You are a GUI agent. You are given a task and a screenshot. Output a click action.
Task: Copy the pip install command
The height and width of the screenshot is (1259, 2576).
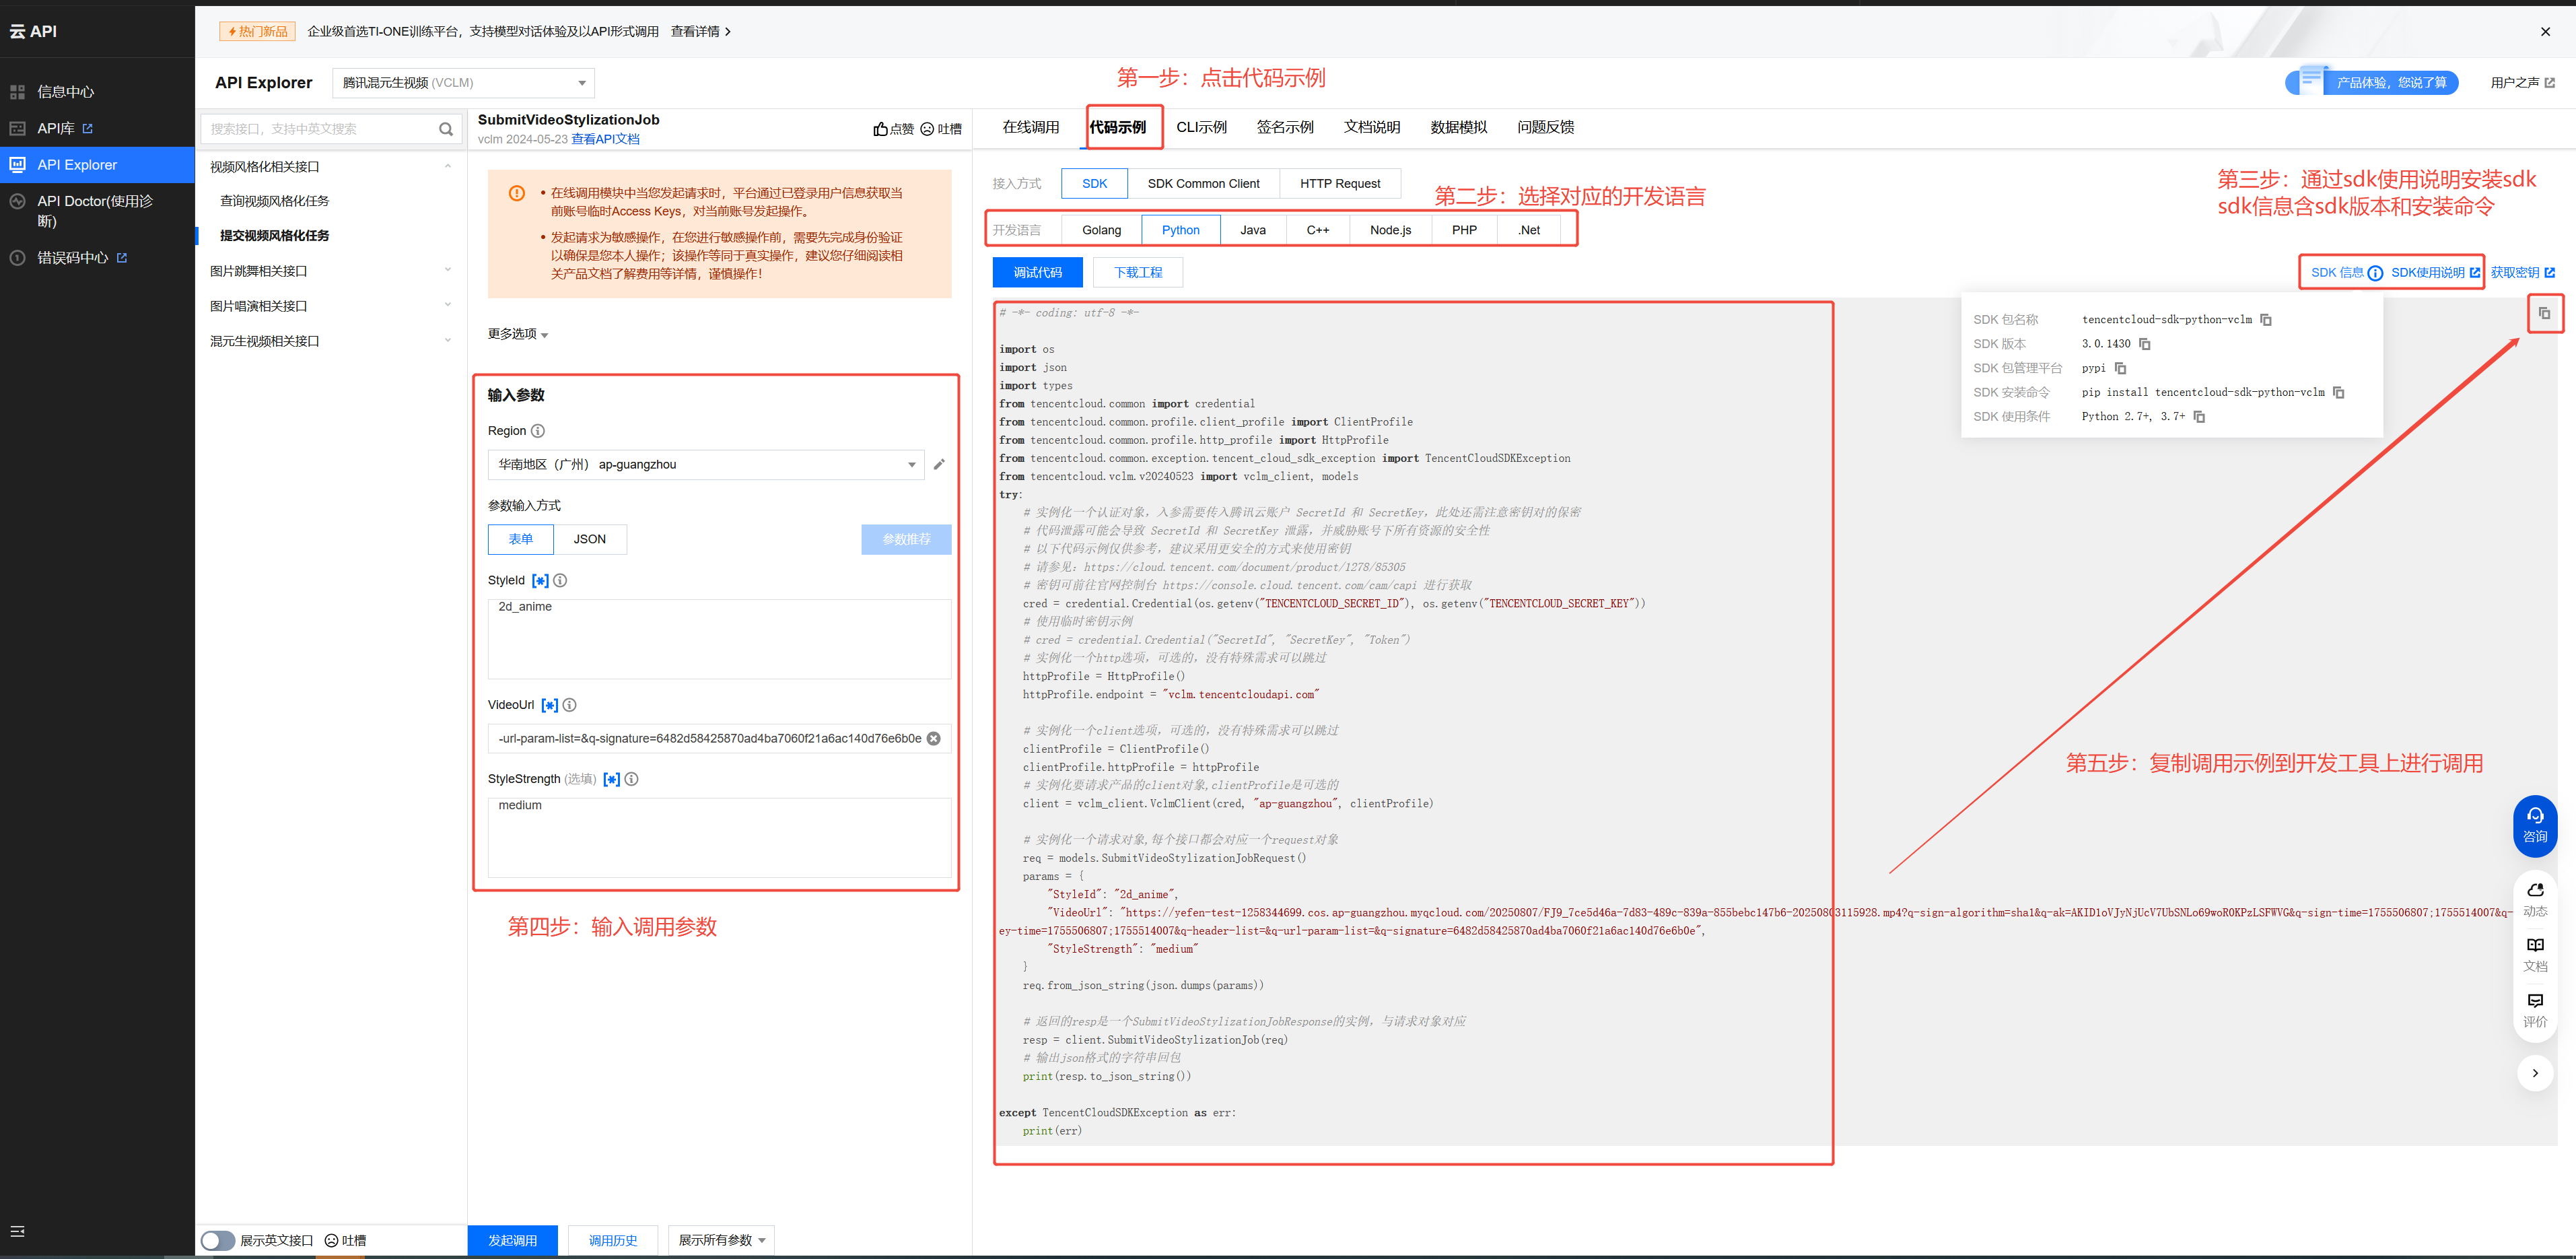point(2338,392)
